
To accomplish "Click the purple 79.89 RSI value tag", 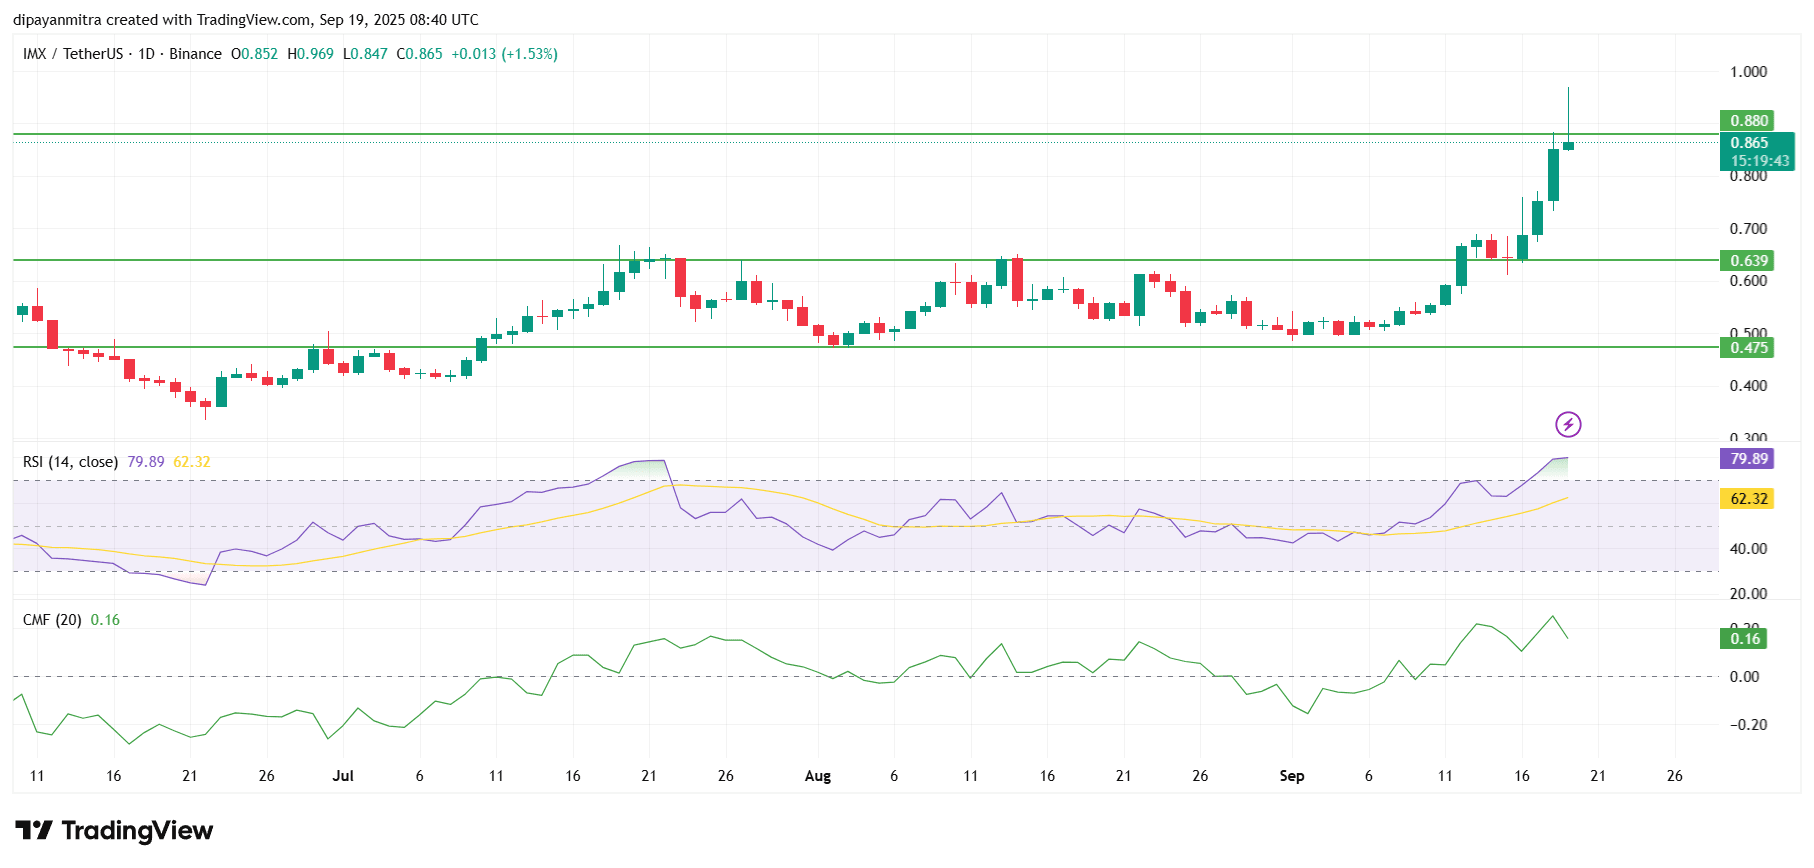I will pyautogui.click(x=1746, y=459).
